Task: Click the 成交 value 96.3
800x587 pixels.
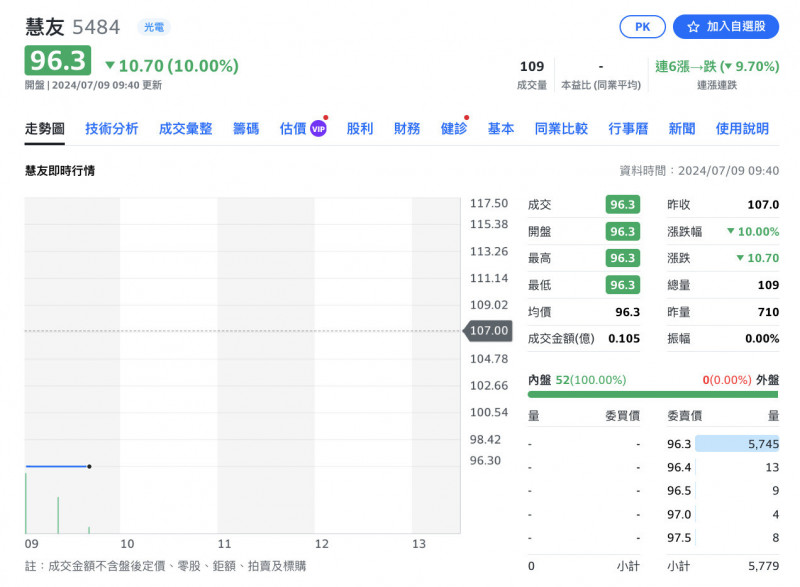Action: [x=622, y=205]
